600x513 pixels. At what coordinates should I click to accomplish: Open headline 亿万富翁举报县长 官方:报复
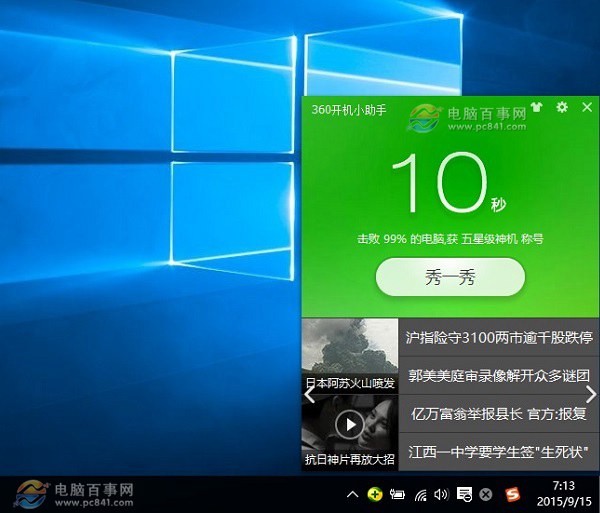point(499,412)
